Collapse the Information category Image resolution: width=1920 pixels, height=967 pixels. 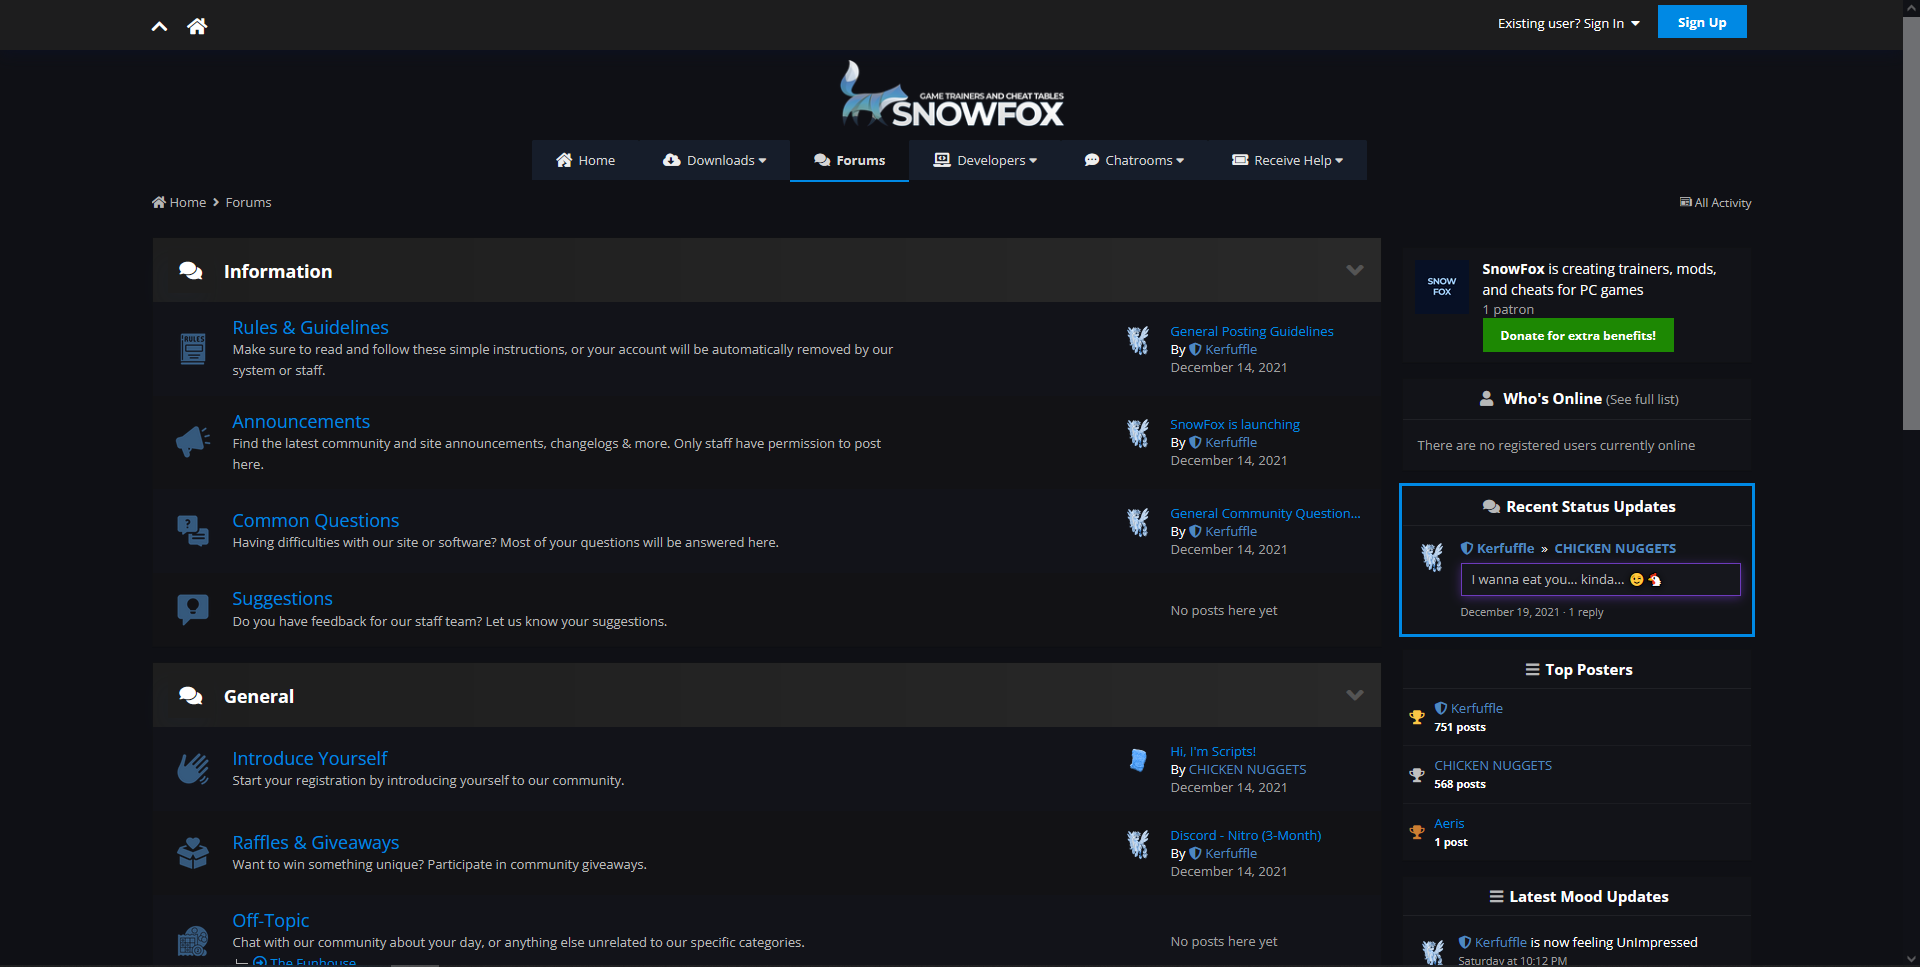pos(1355,270)
